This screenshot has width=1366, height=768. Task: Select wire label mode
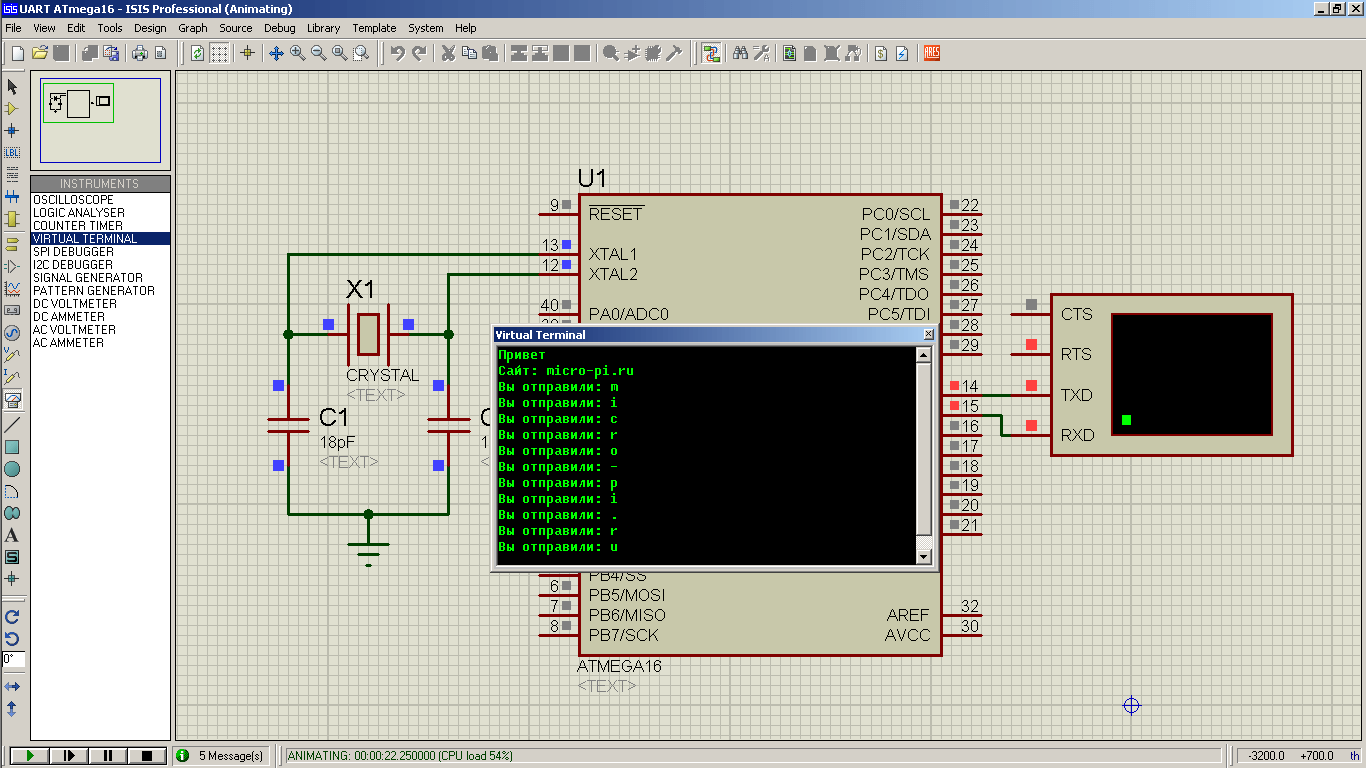[x=12, y=152]
